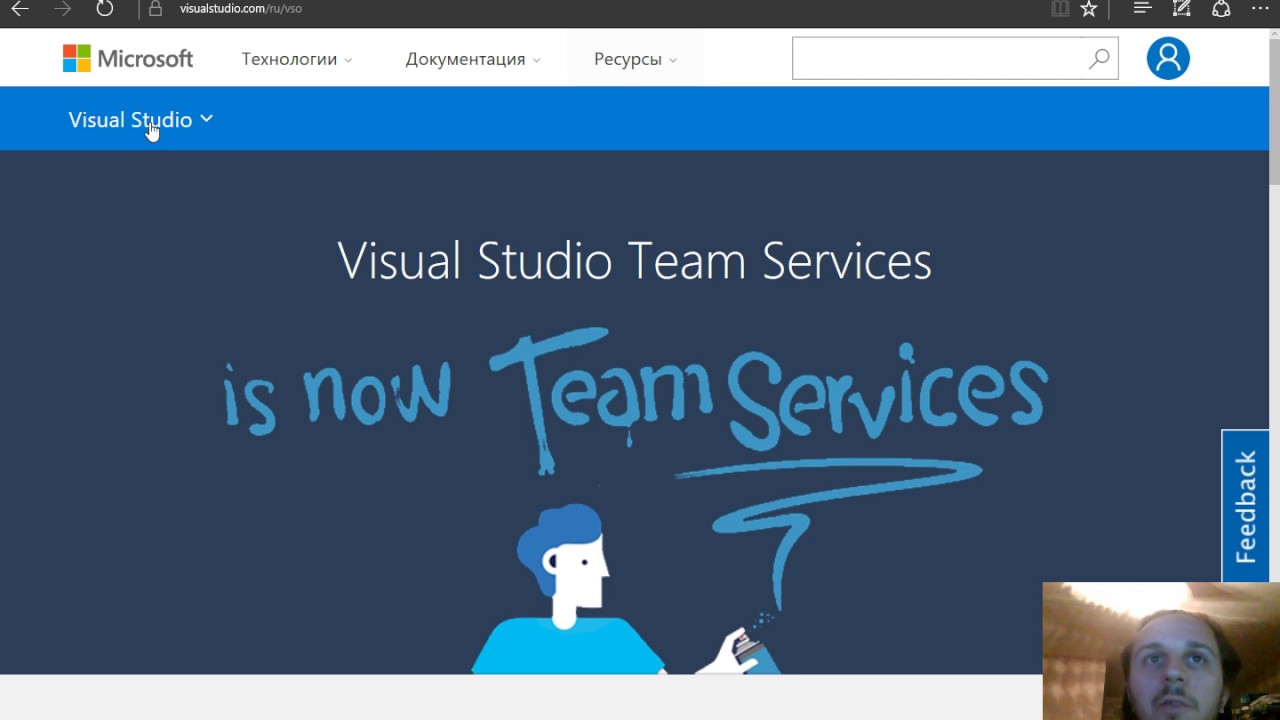Image resolution: width=1280 pixels, height=720 pixels.
Task: Click the Visual Studio Team Services heading
Action: click(x=635, y=262)
